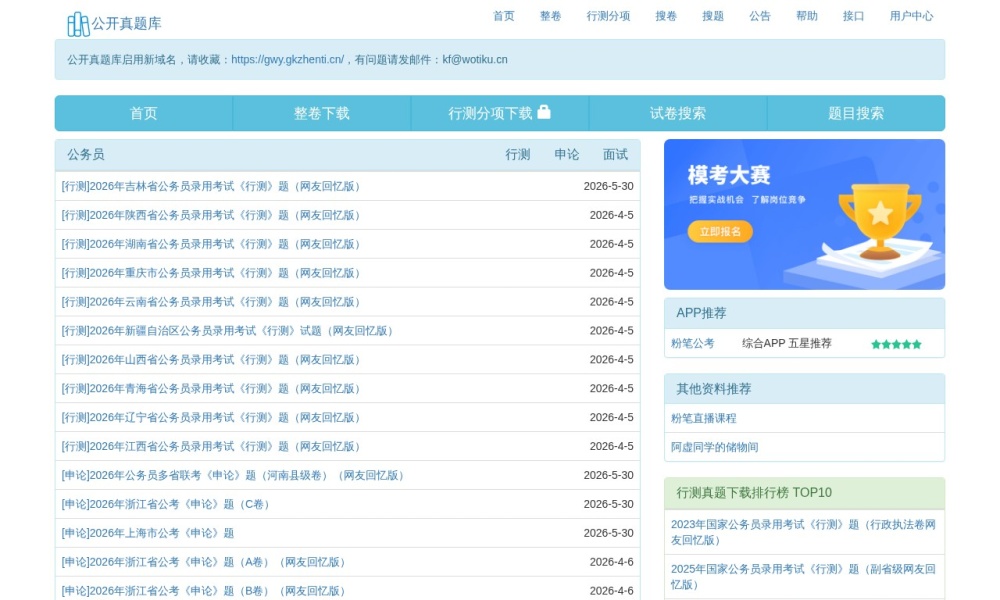Click 综合APP 五星推荐 text
The width and height of the screenshot is (1000, 600).
pyautogui.click(x=787, y=344)
